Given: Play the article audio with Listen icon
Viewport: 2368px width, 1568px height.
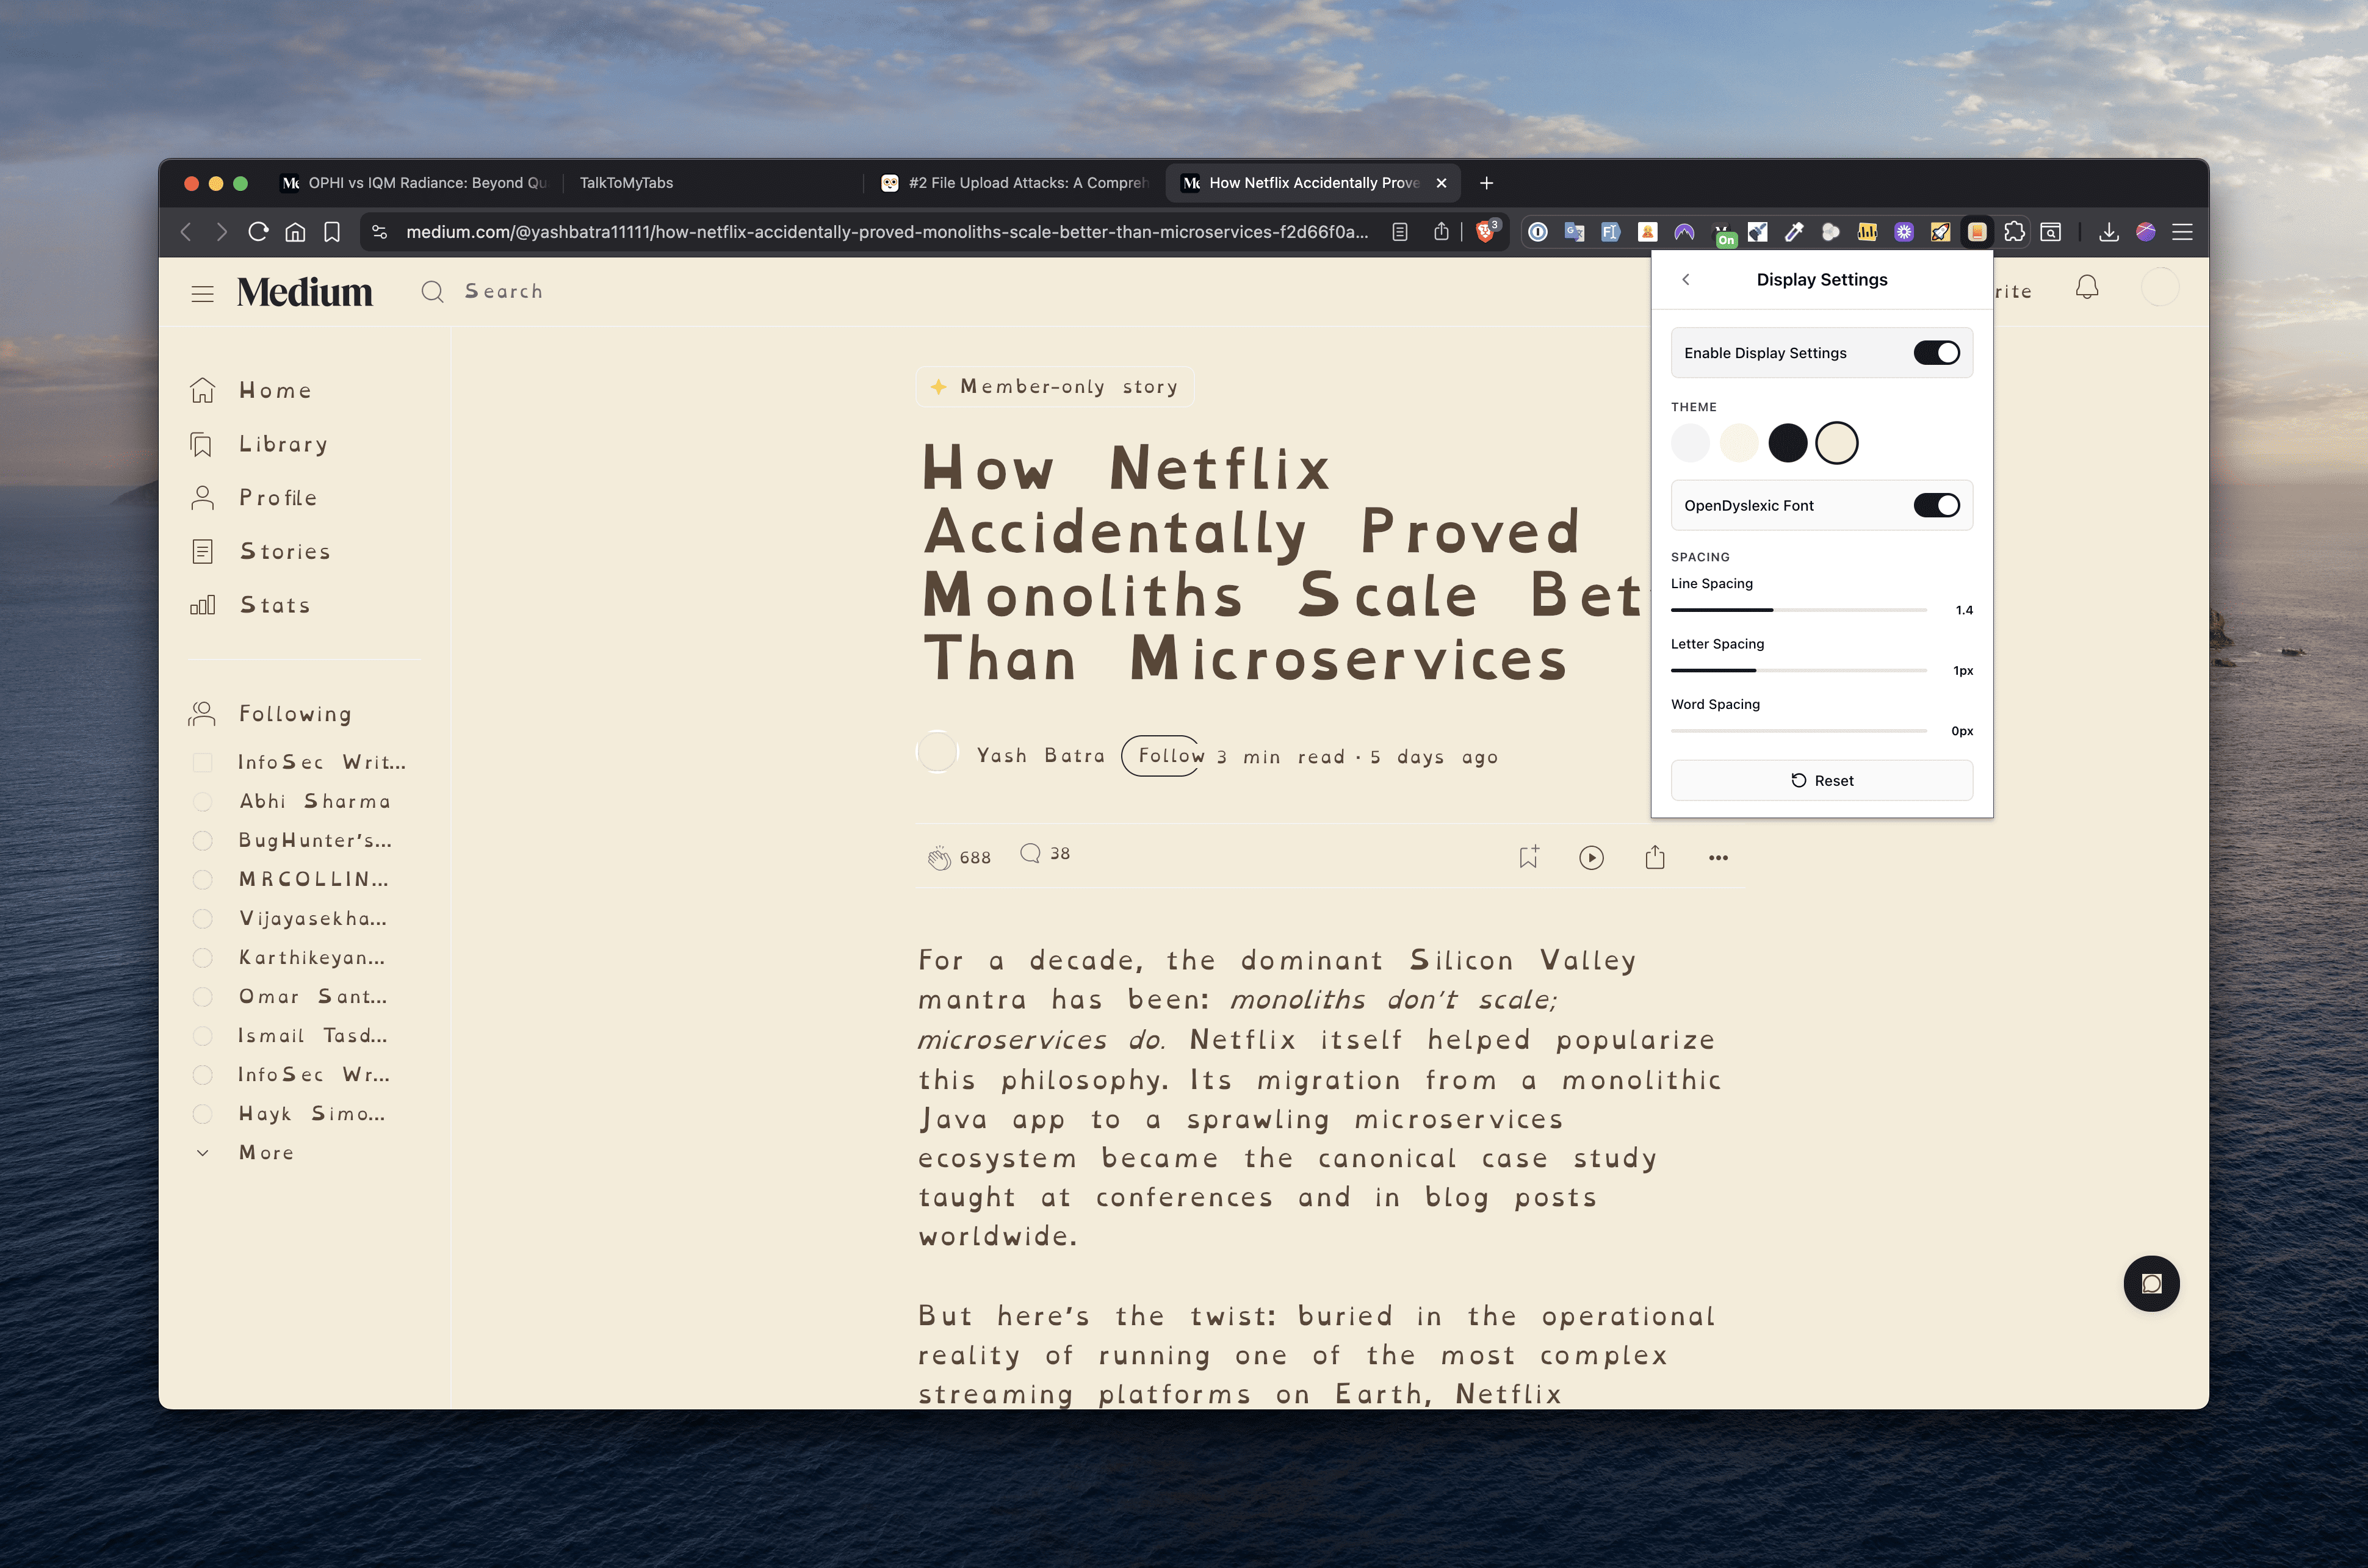Looking at the screenshot, I should point(1591,857).
